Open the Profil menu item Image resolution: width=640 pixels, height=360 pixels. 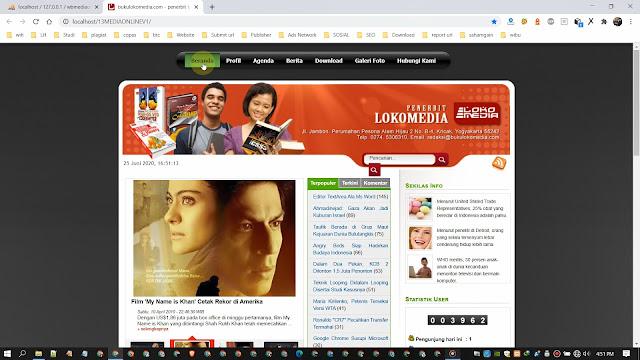233,60
